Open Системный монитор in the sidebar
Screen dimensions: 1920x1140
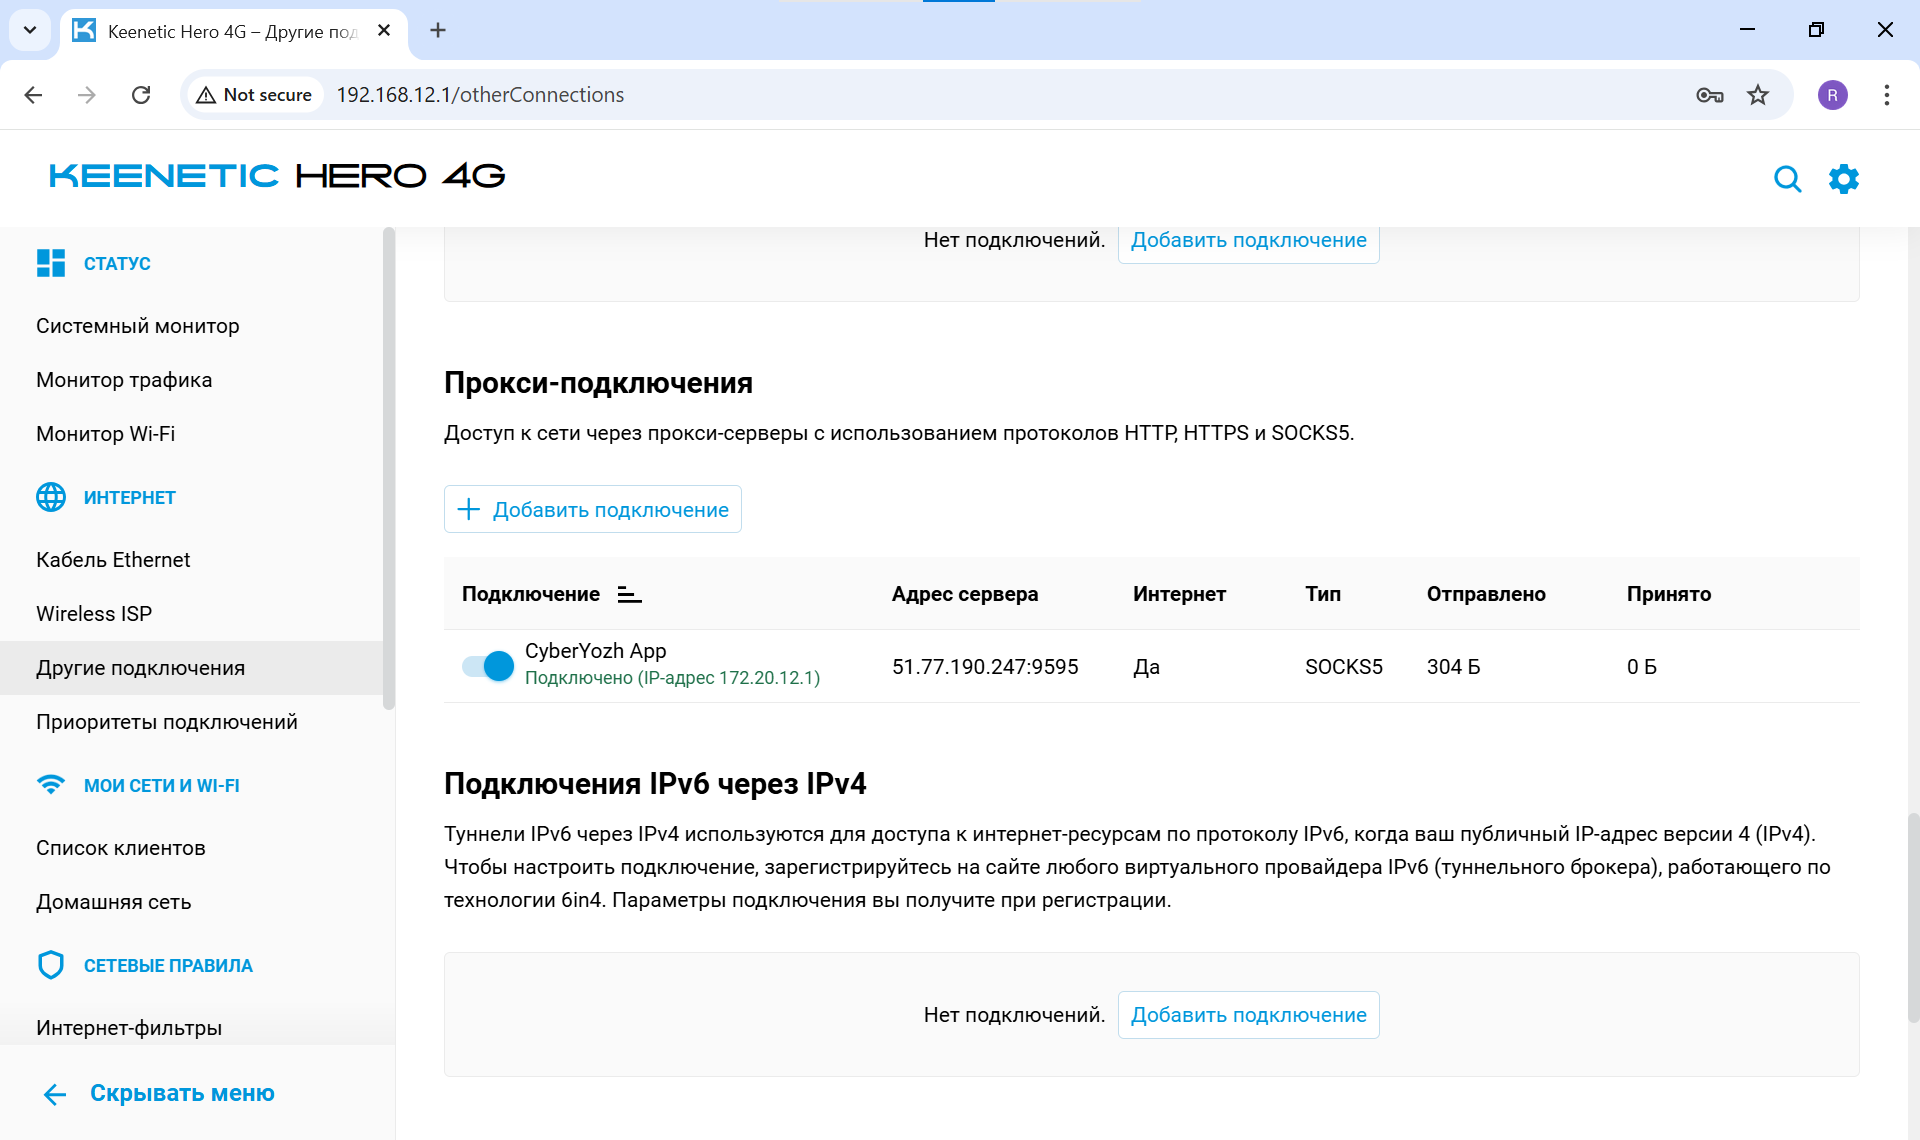137,325
